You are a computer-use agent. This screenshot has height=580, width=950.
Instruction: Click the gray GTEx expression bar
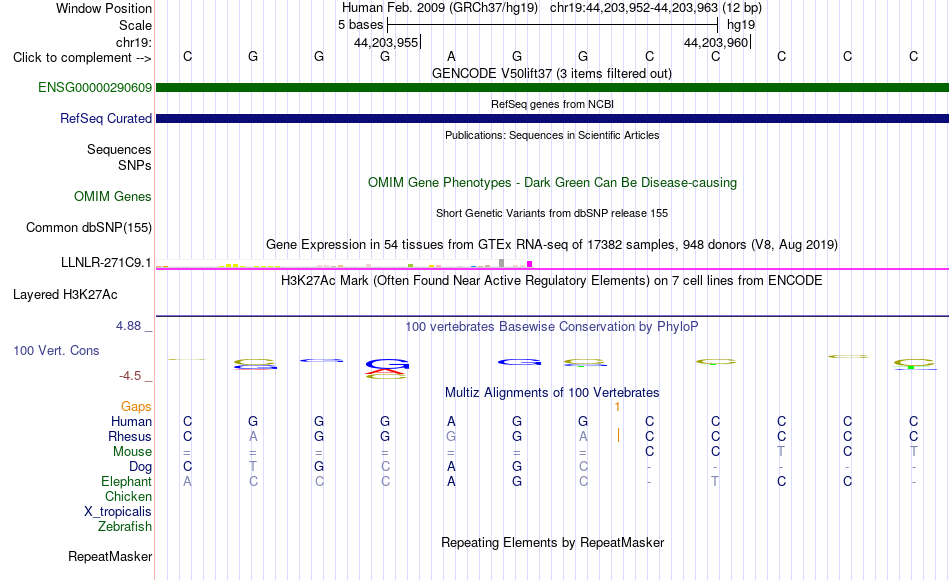[x=502, y=263]
